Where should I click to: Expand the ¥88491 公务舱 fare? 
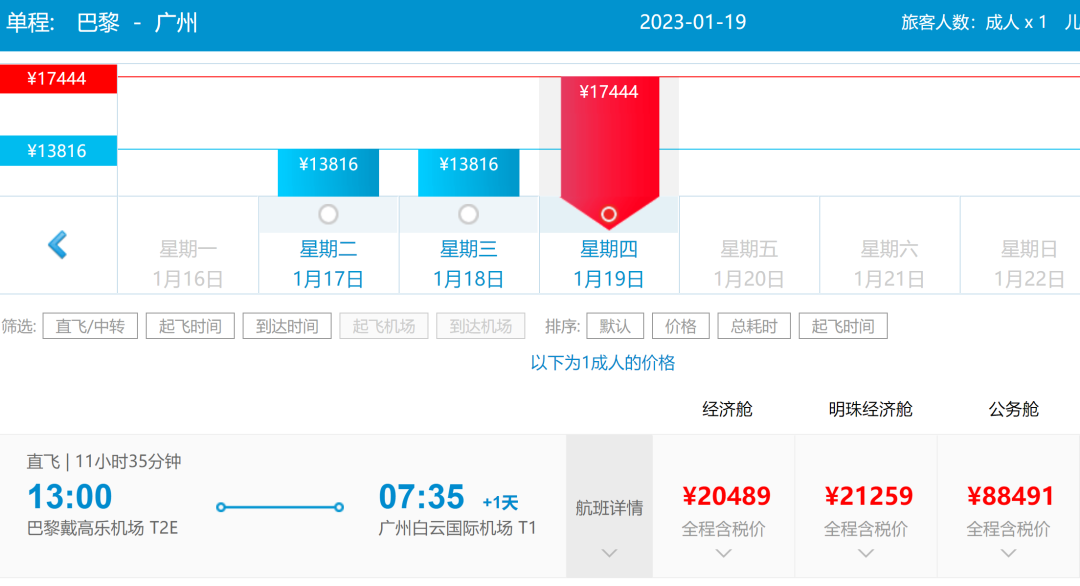1009,507
